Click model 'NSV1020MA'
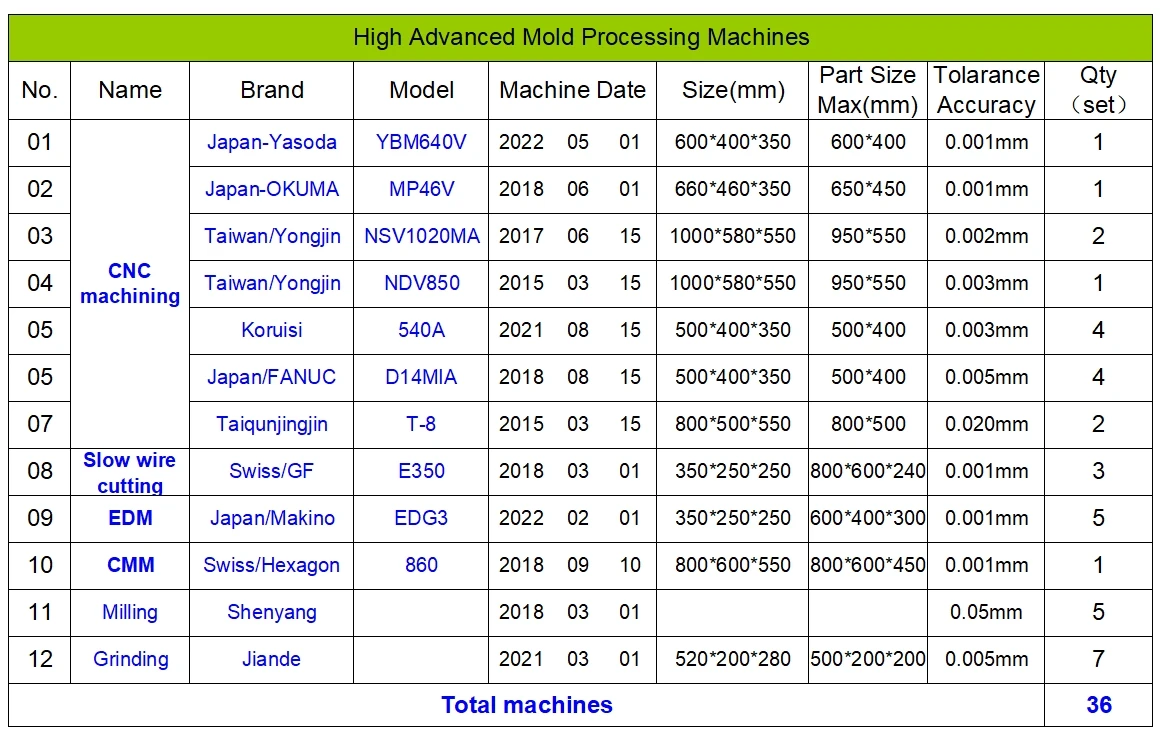Viewport: 1162px width, 739px height. coord(421,236)
